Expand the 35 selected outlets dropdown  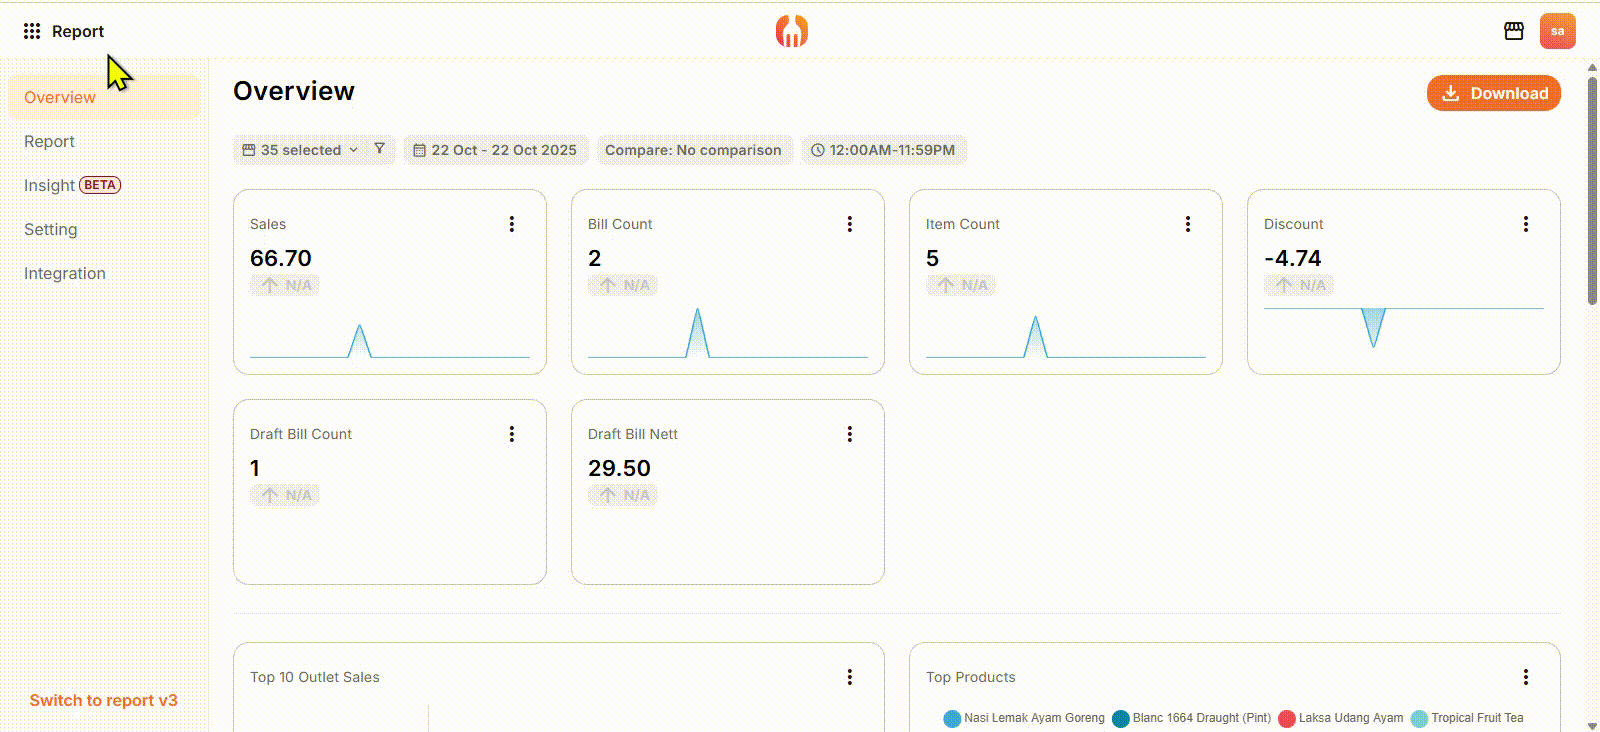(300, 150)
